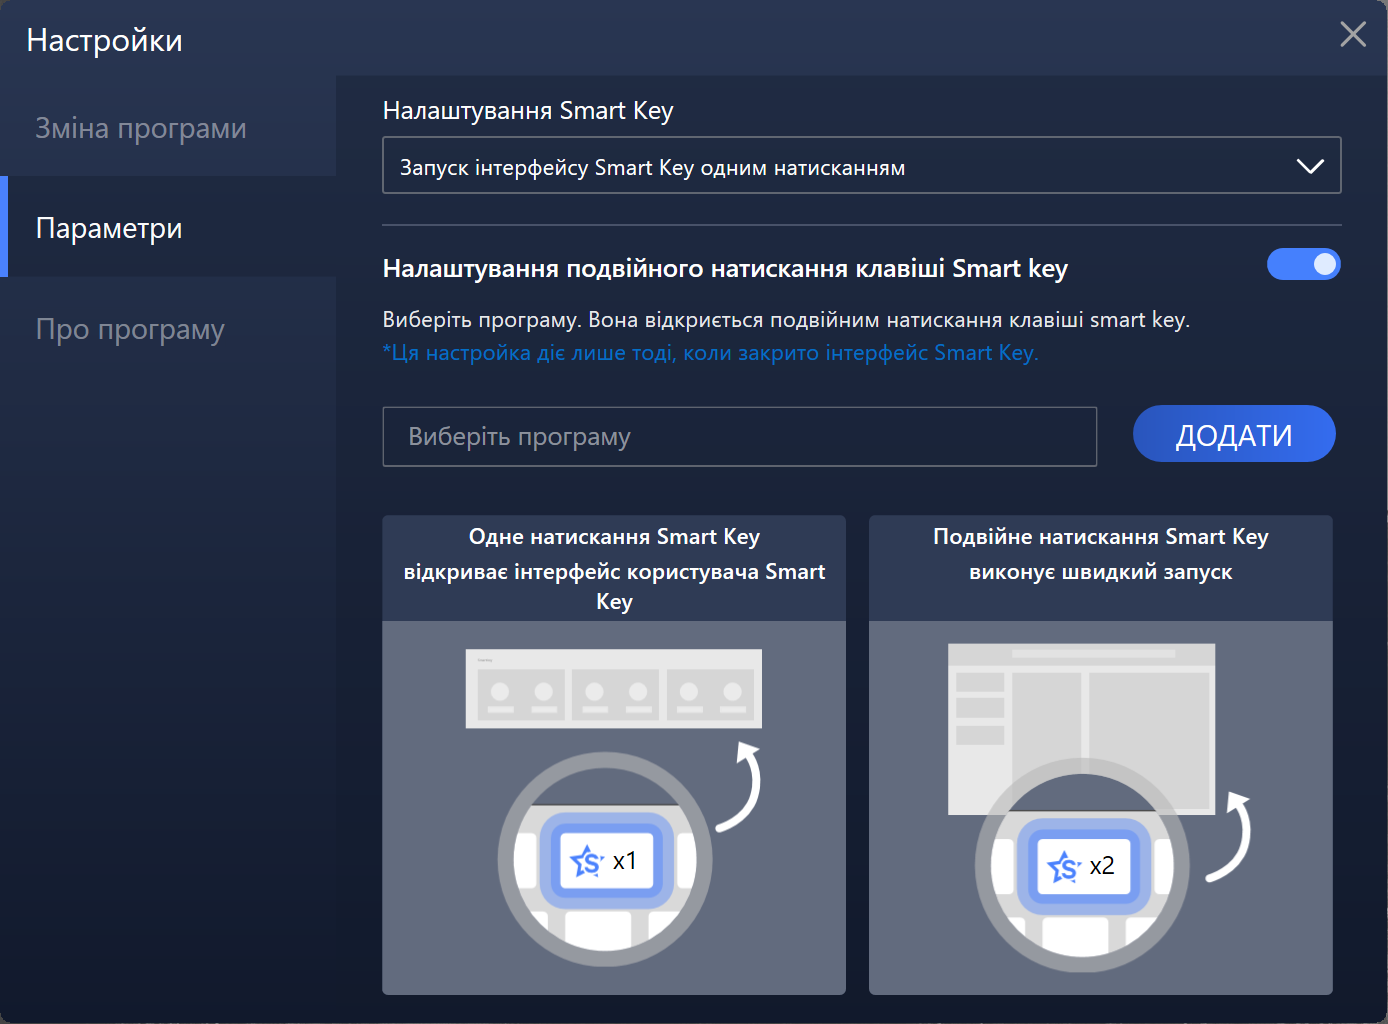Click the ДОДАТИ button
The image size is (1388, 1024).
coord(1234,434)
